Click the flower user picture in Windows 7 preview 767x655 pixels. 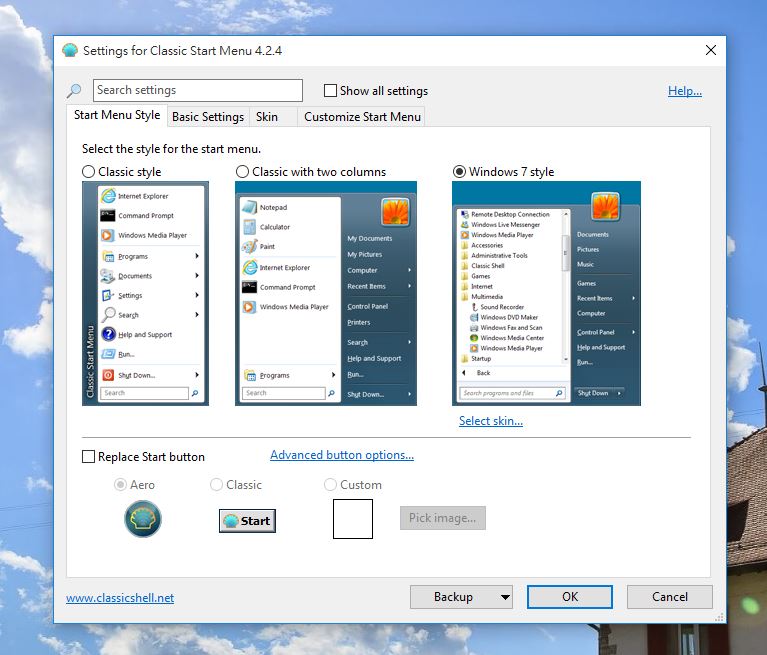606,206
